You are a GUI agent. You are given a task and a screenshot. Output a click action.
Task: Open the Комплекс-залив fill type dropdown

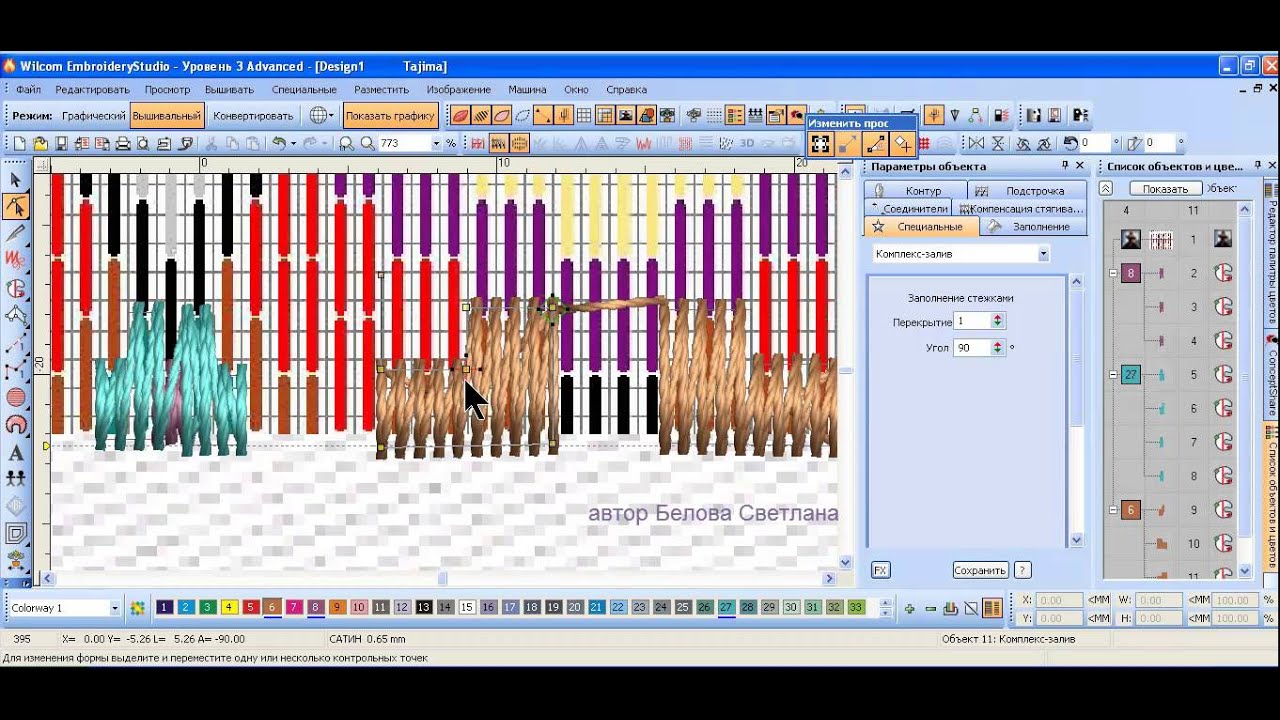(1043, 254)
